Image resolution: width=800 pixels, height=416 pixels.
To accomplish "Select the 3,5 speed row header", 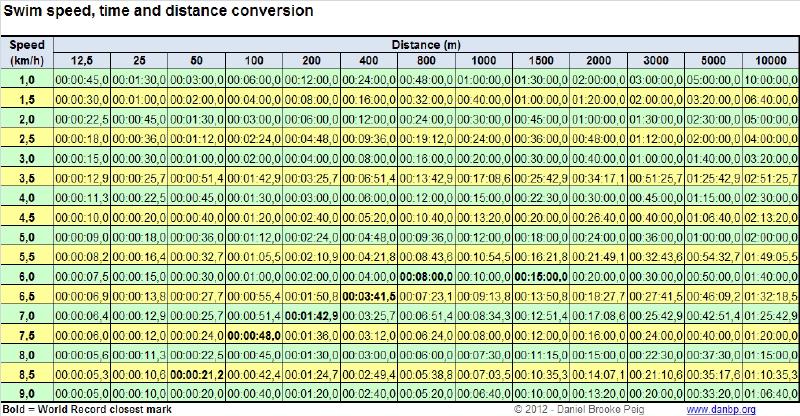I will coord(27,178).
